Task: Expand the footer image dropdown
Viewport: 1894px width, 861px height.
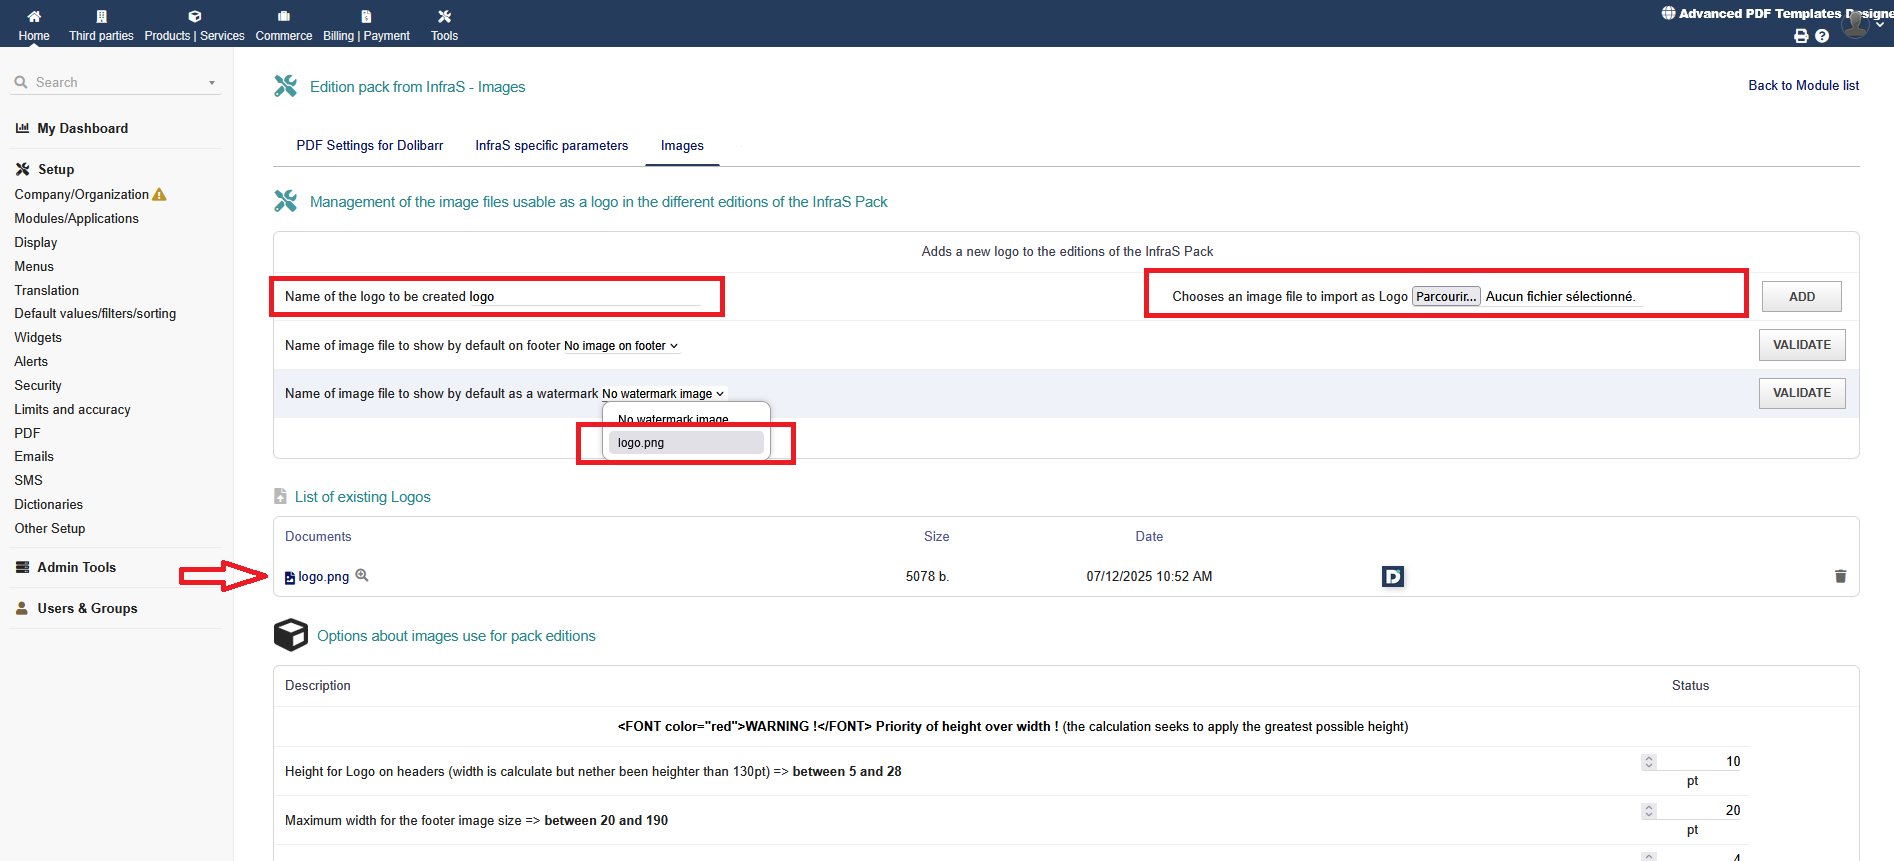Action: (x=620, y=346)
